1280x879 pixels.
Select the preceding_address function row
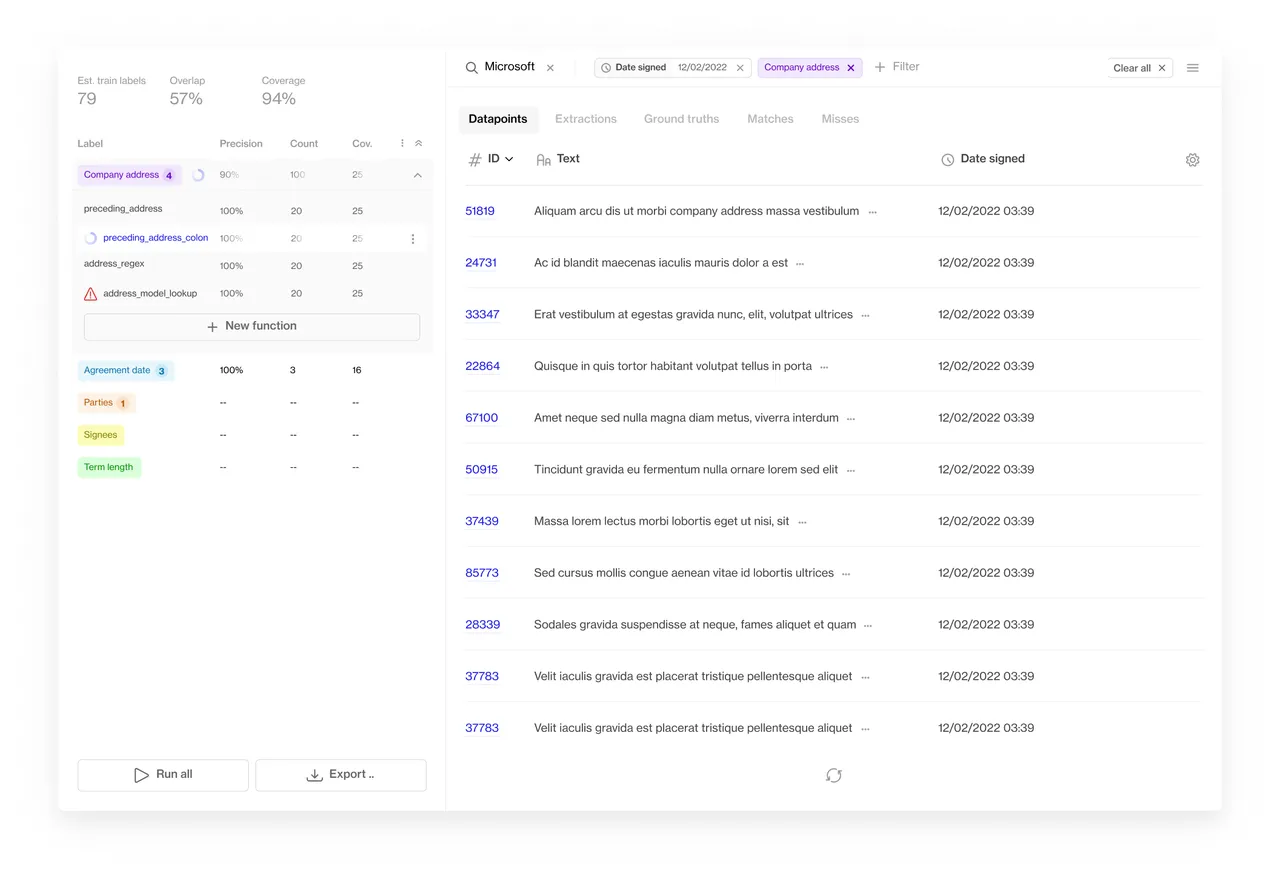click(252, 210)
